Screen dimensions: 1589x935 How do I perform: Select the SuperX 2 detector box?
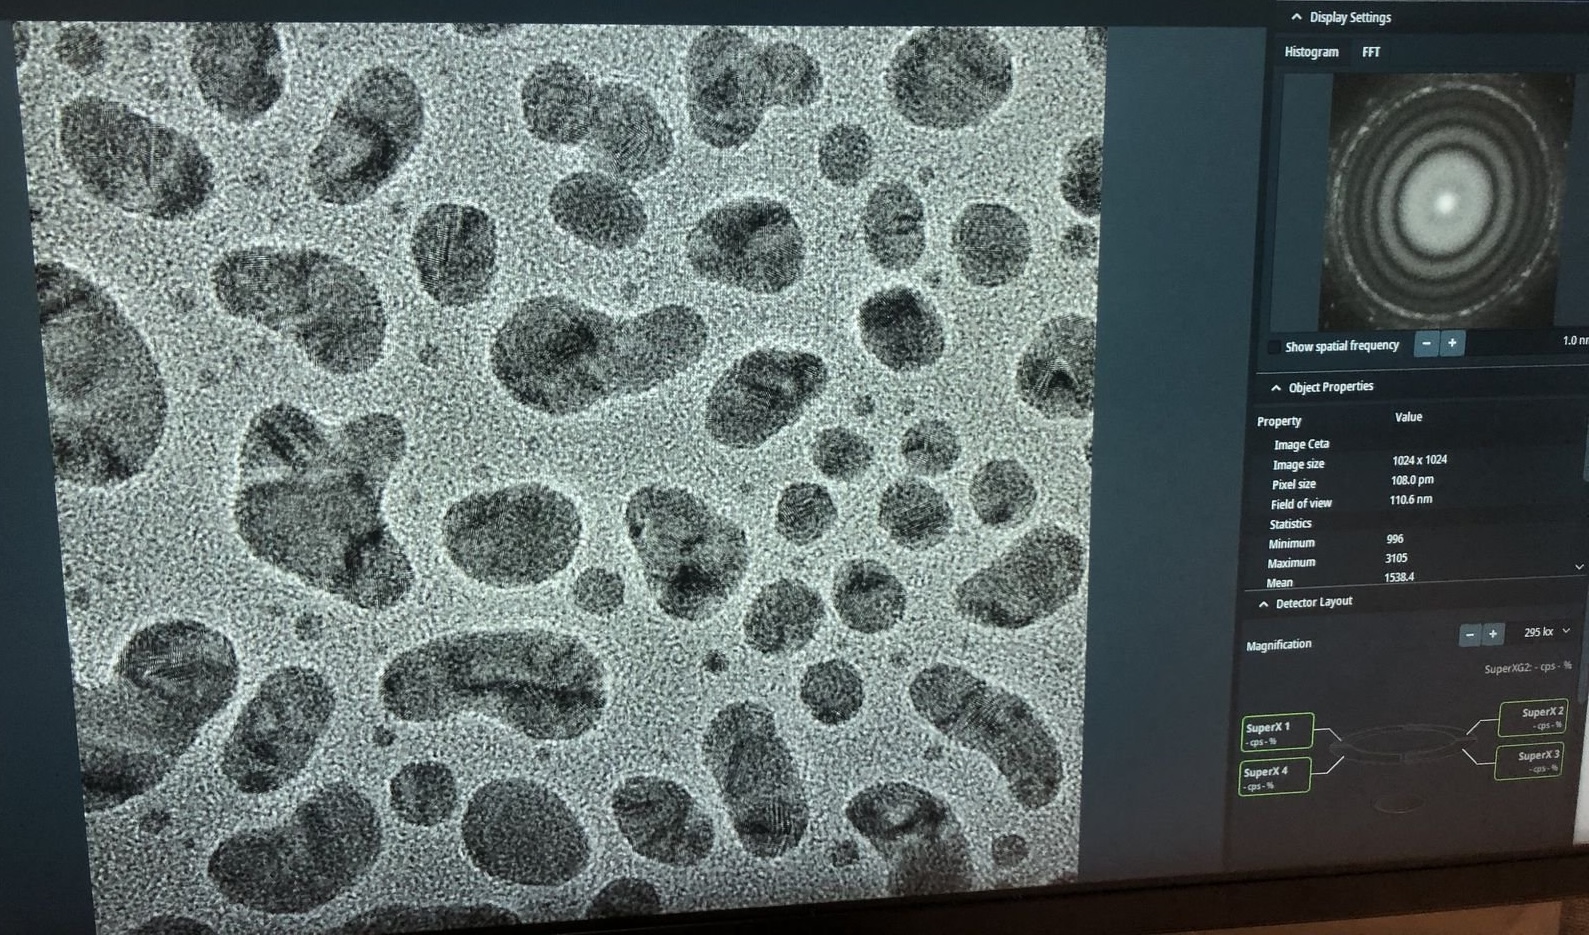point(1533,717)
